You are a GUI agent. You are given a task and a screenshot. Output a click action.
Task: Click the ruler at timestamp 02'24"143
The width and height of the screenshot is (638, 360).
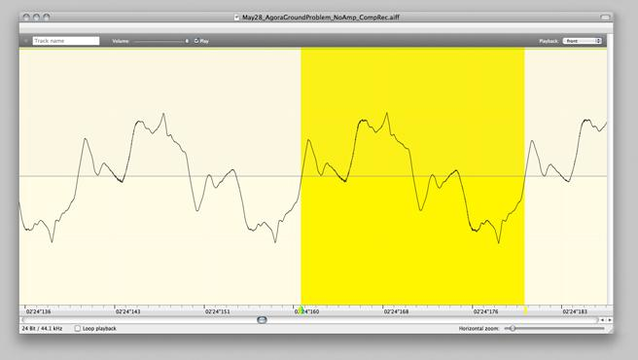128,312
